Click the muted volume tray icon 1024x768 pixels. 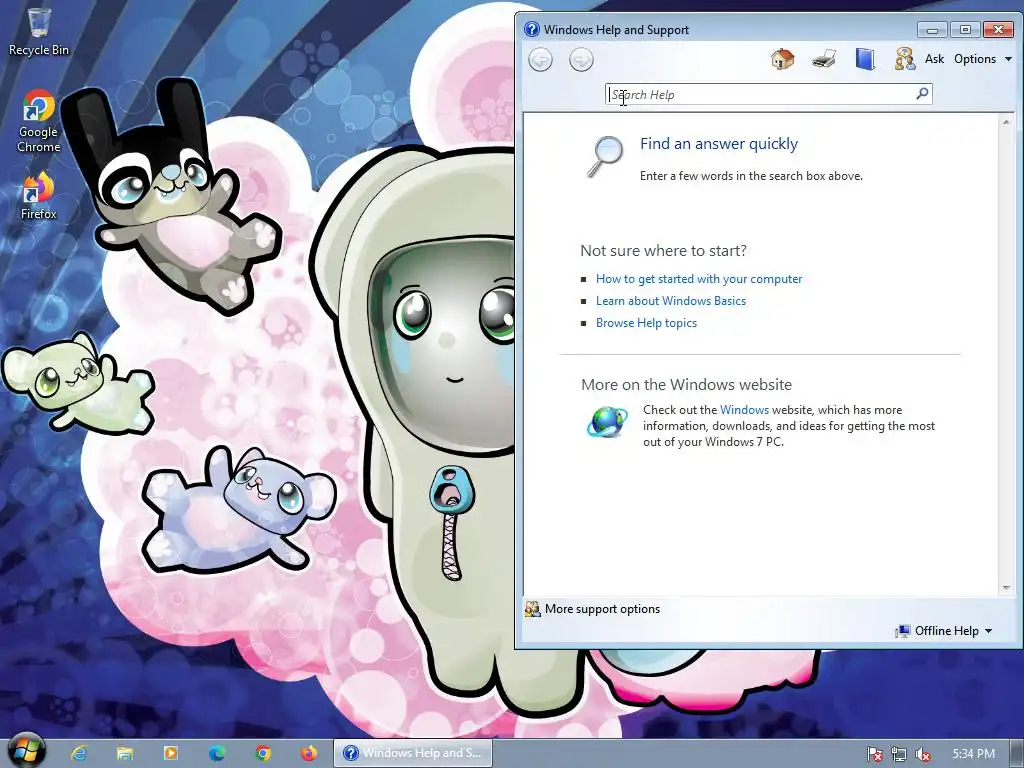point(923,754)
